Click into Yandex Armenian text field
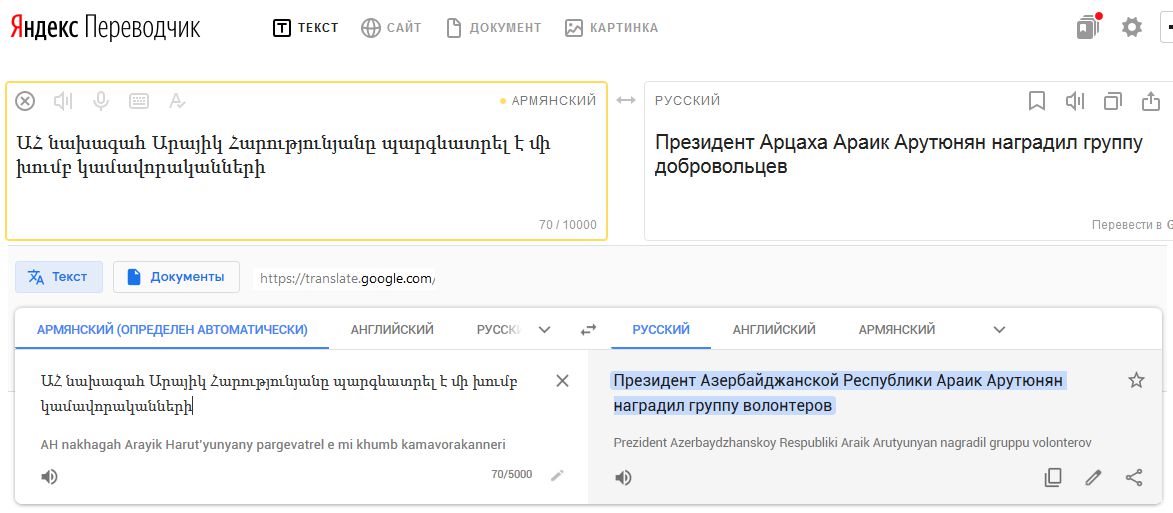 tap(306, 161)
